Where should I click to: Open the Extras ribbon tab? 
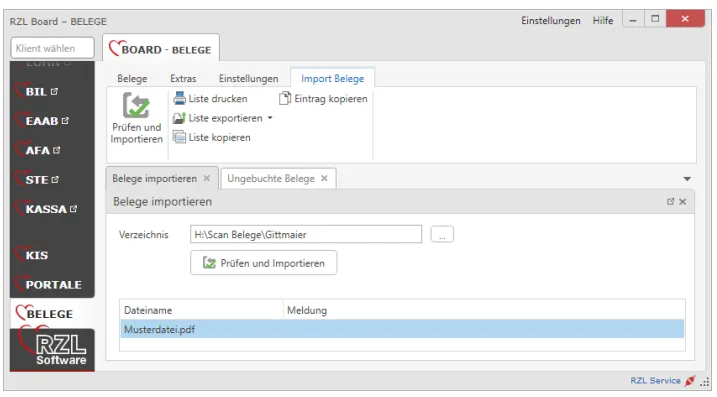(x=183, y=79)
